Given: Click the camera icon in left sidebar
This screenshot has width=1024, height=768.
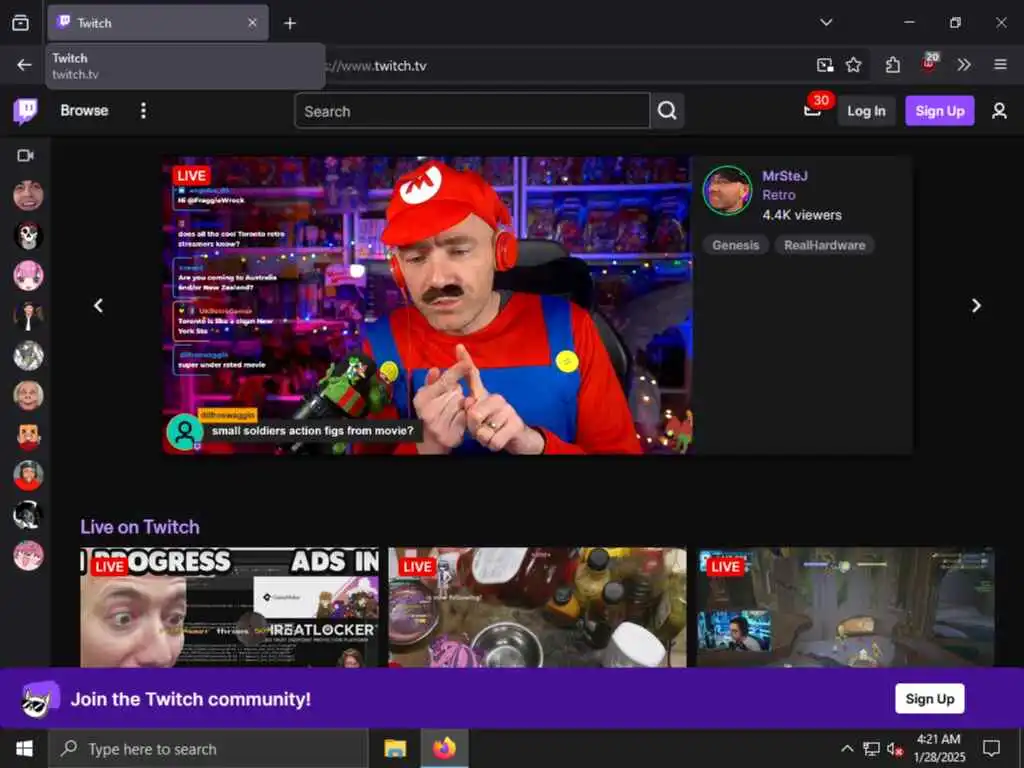Looking at the screenshot, I should pos(25,155).
